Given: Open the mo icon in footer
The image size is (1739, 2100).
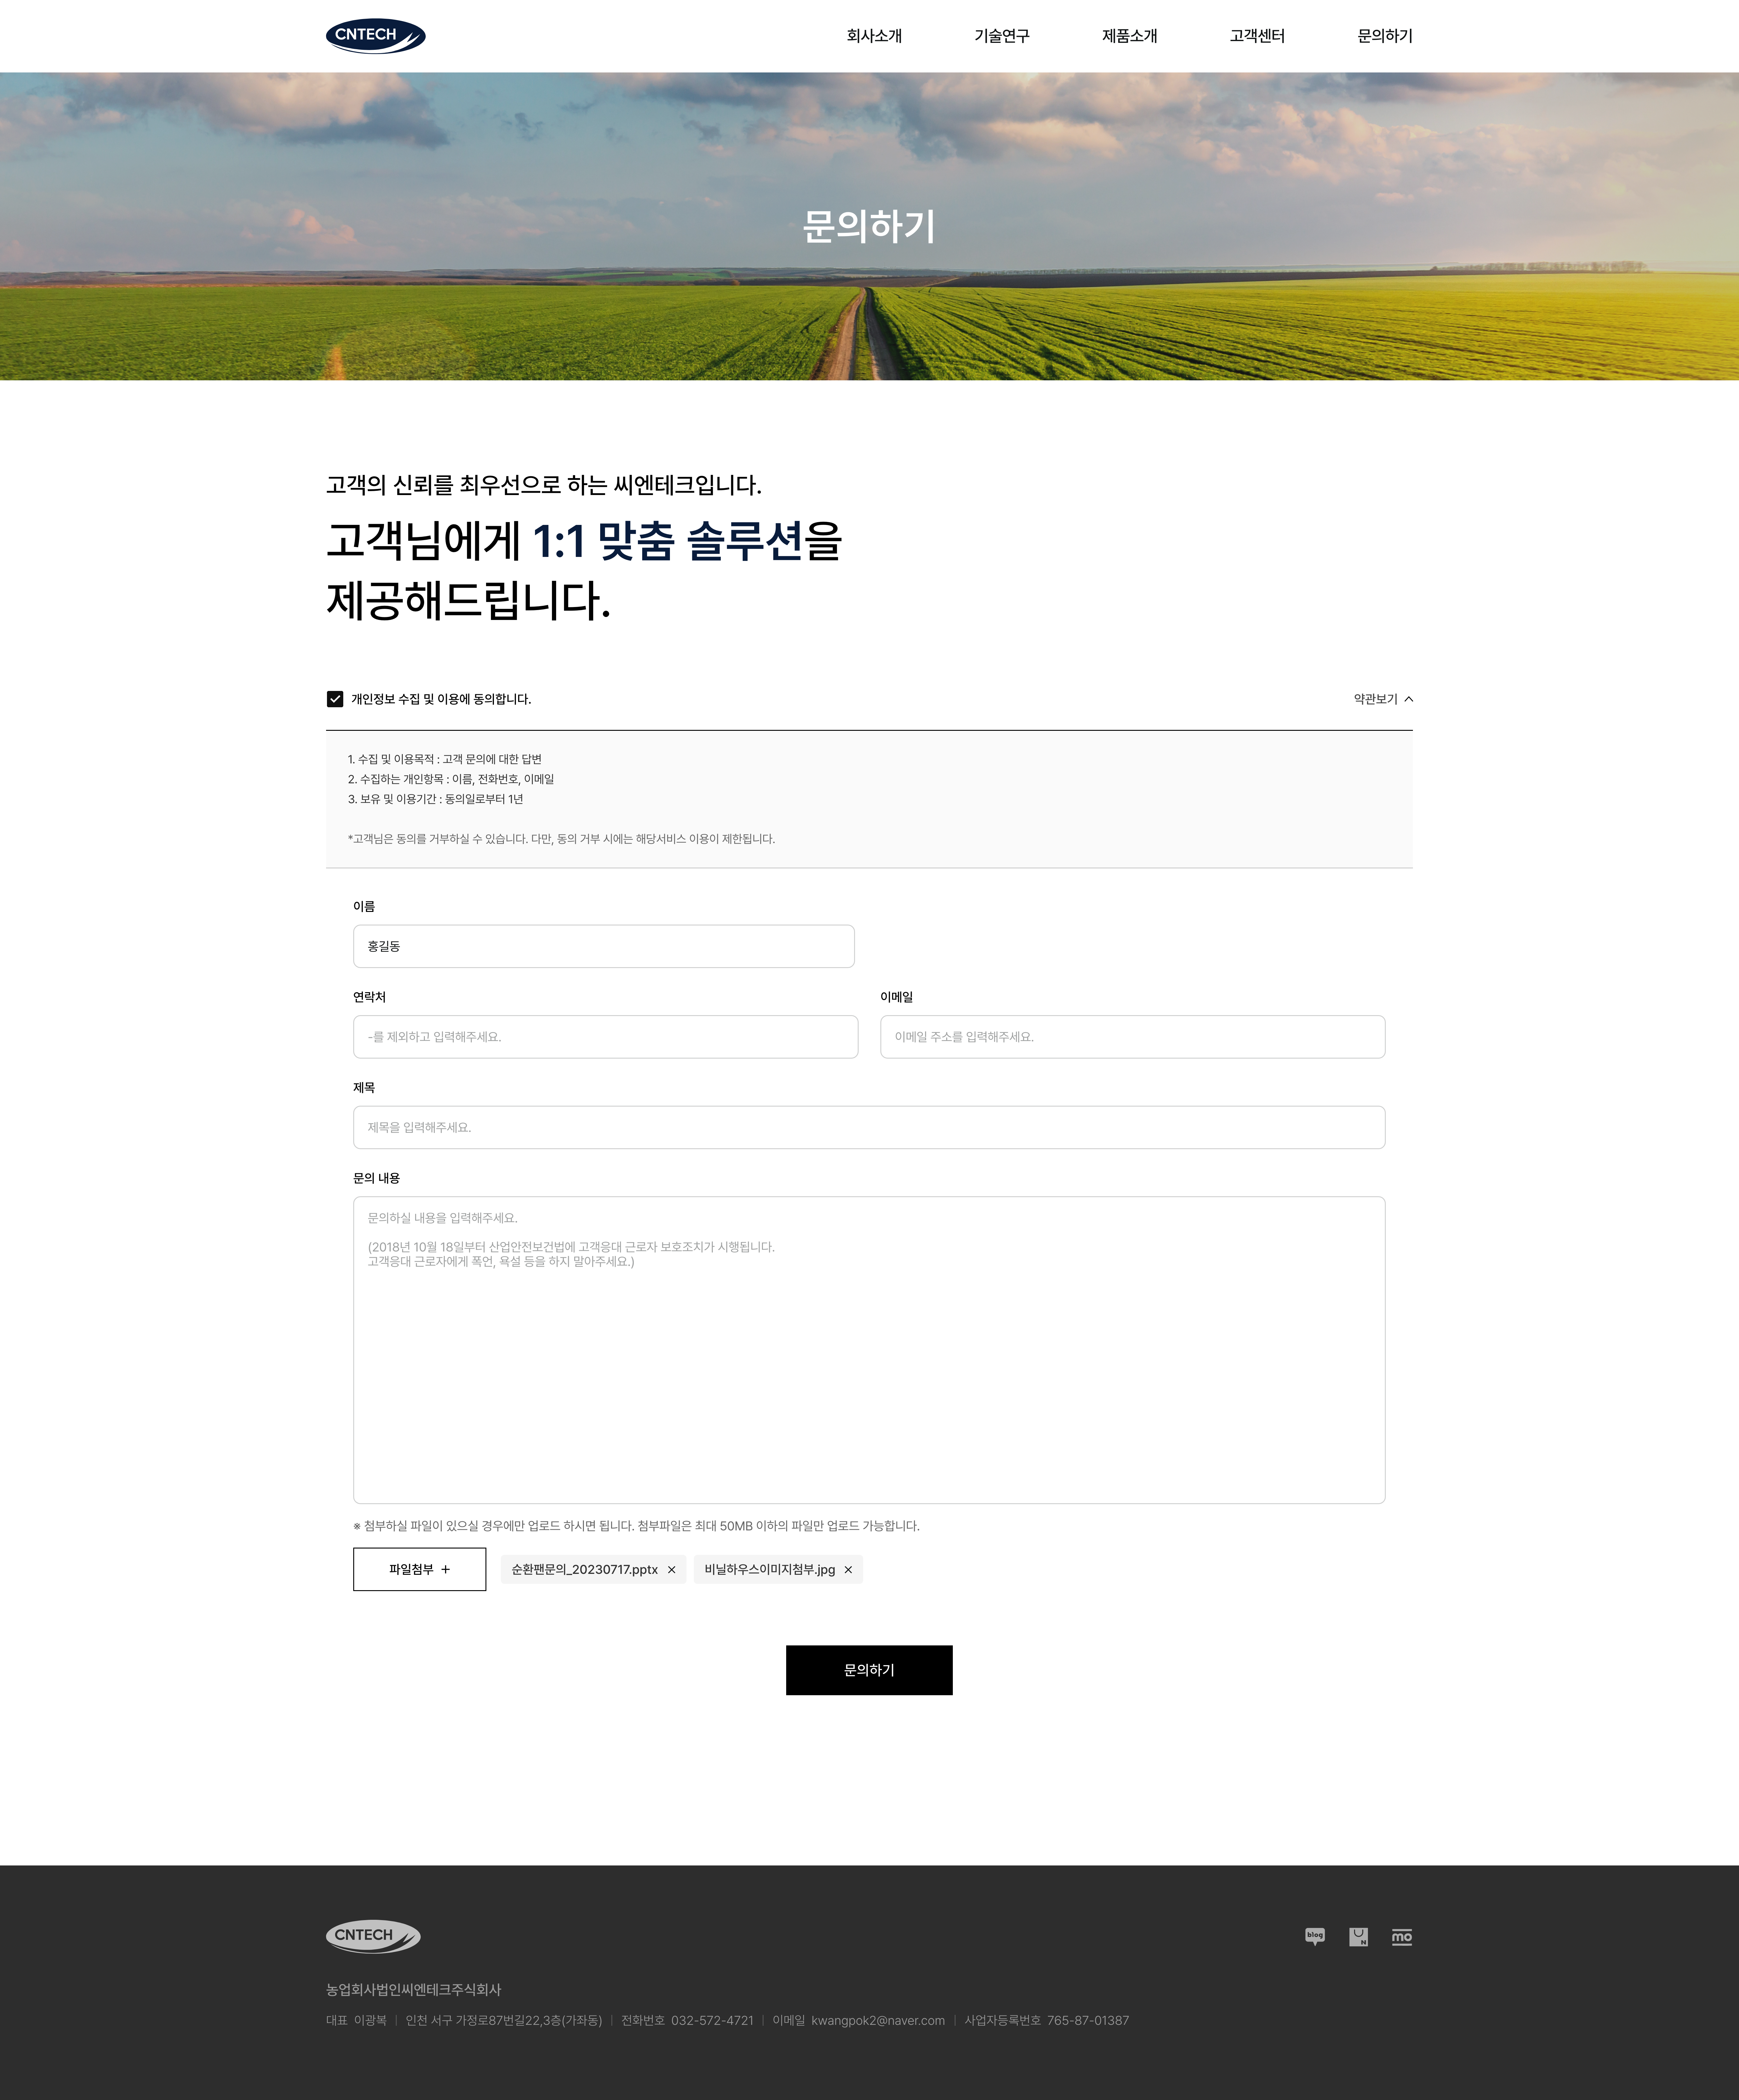Looking at the screenshot, I should point(1402,1937).
